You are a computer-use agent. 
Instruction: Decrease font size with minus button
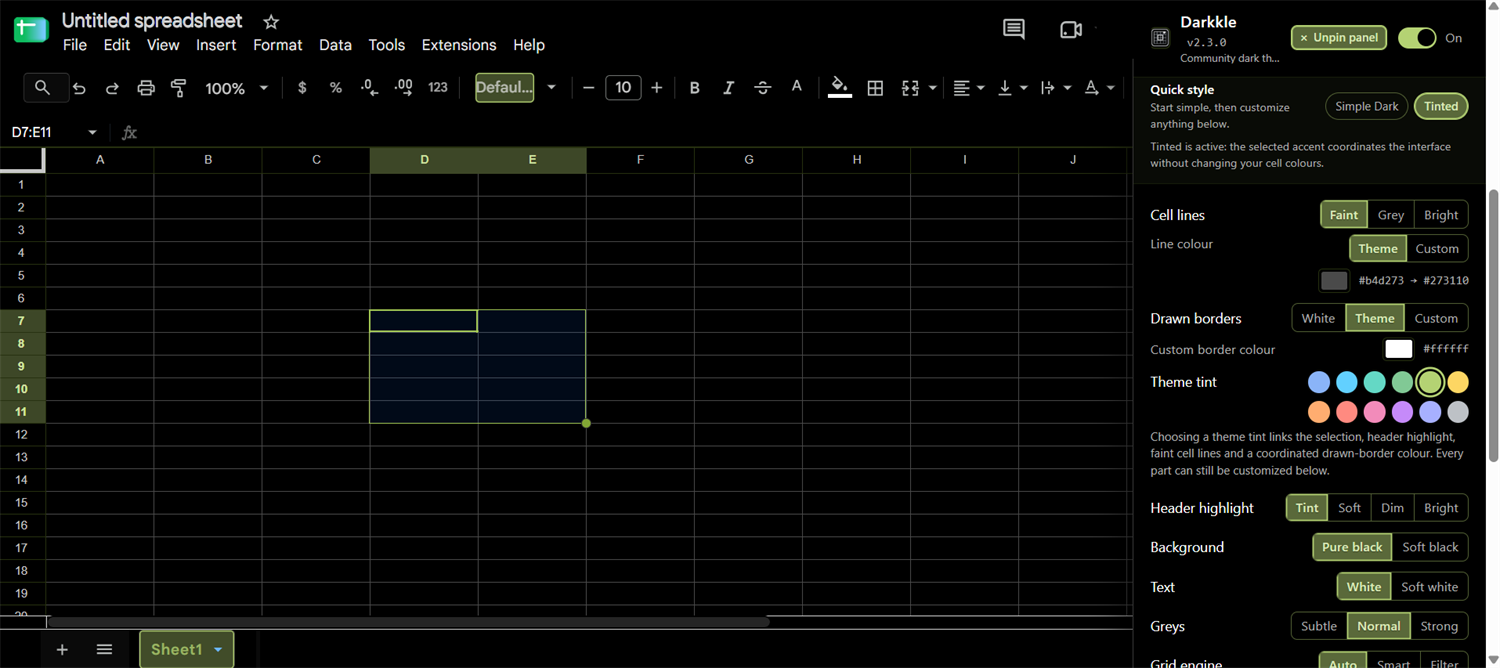[588, 88]
